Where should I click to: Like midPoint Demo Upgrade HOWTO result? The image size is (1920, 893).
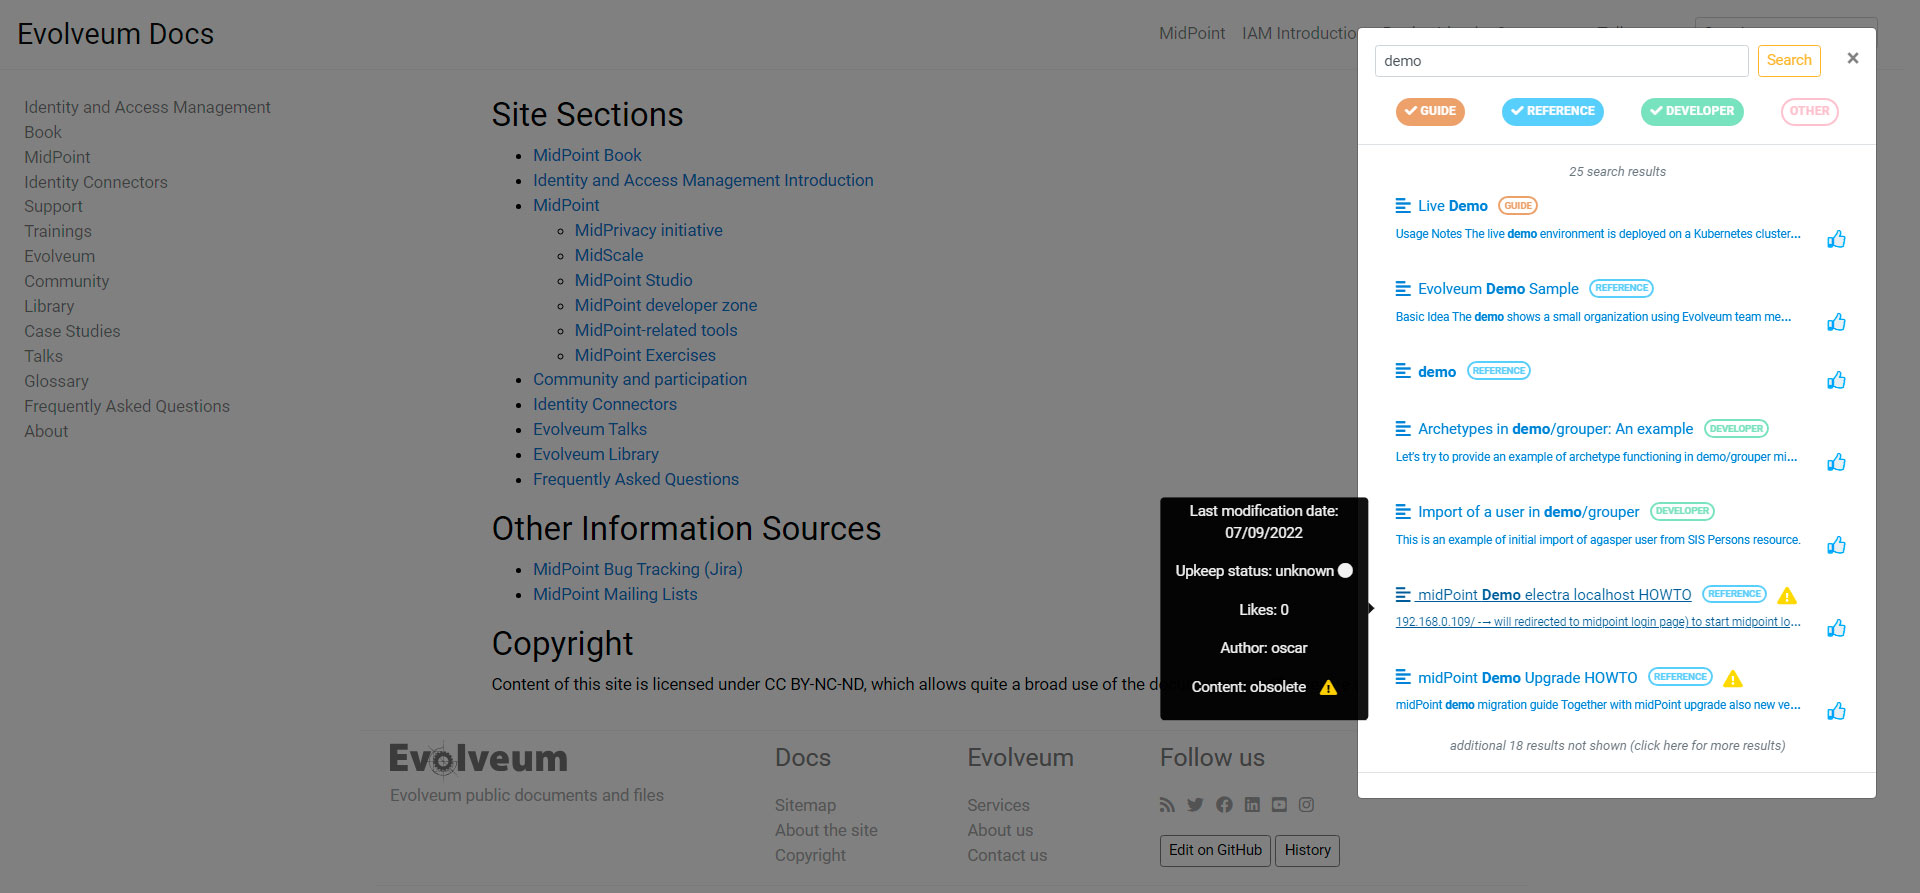click(x=1836, y=711)
